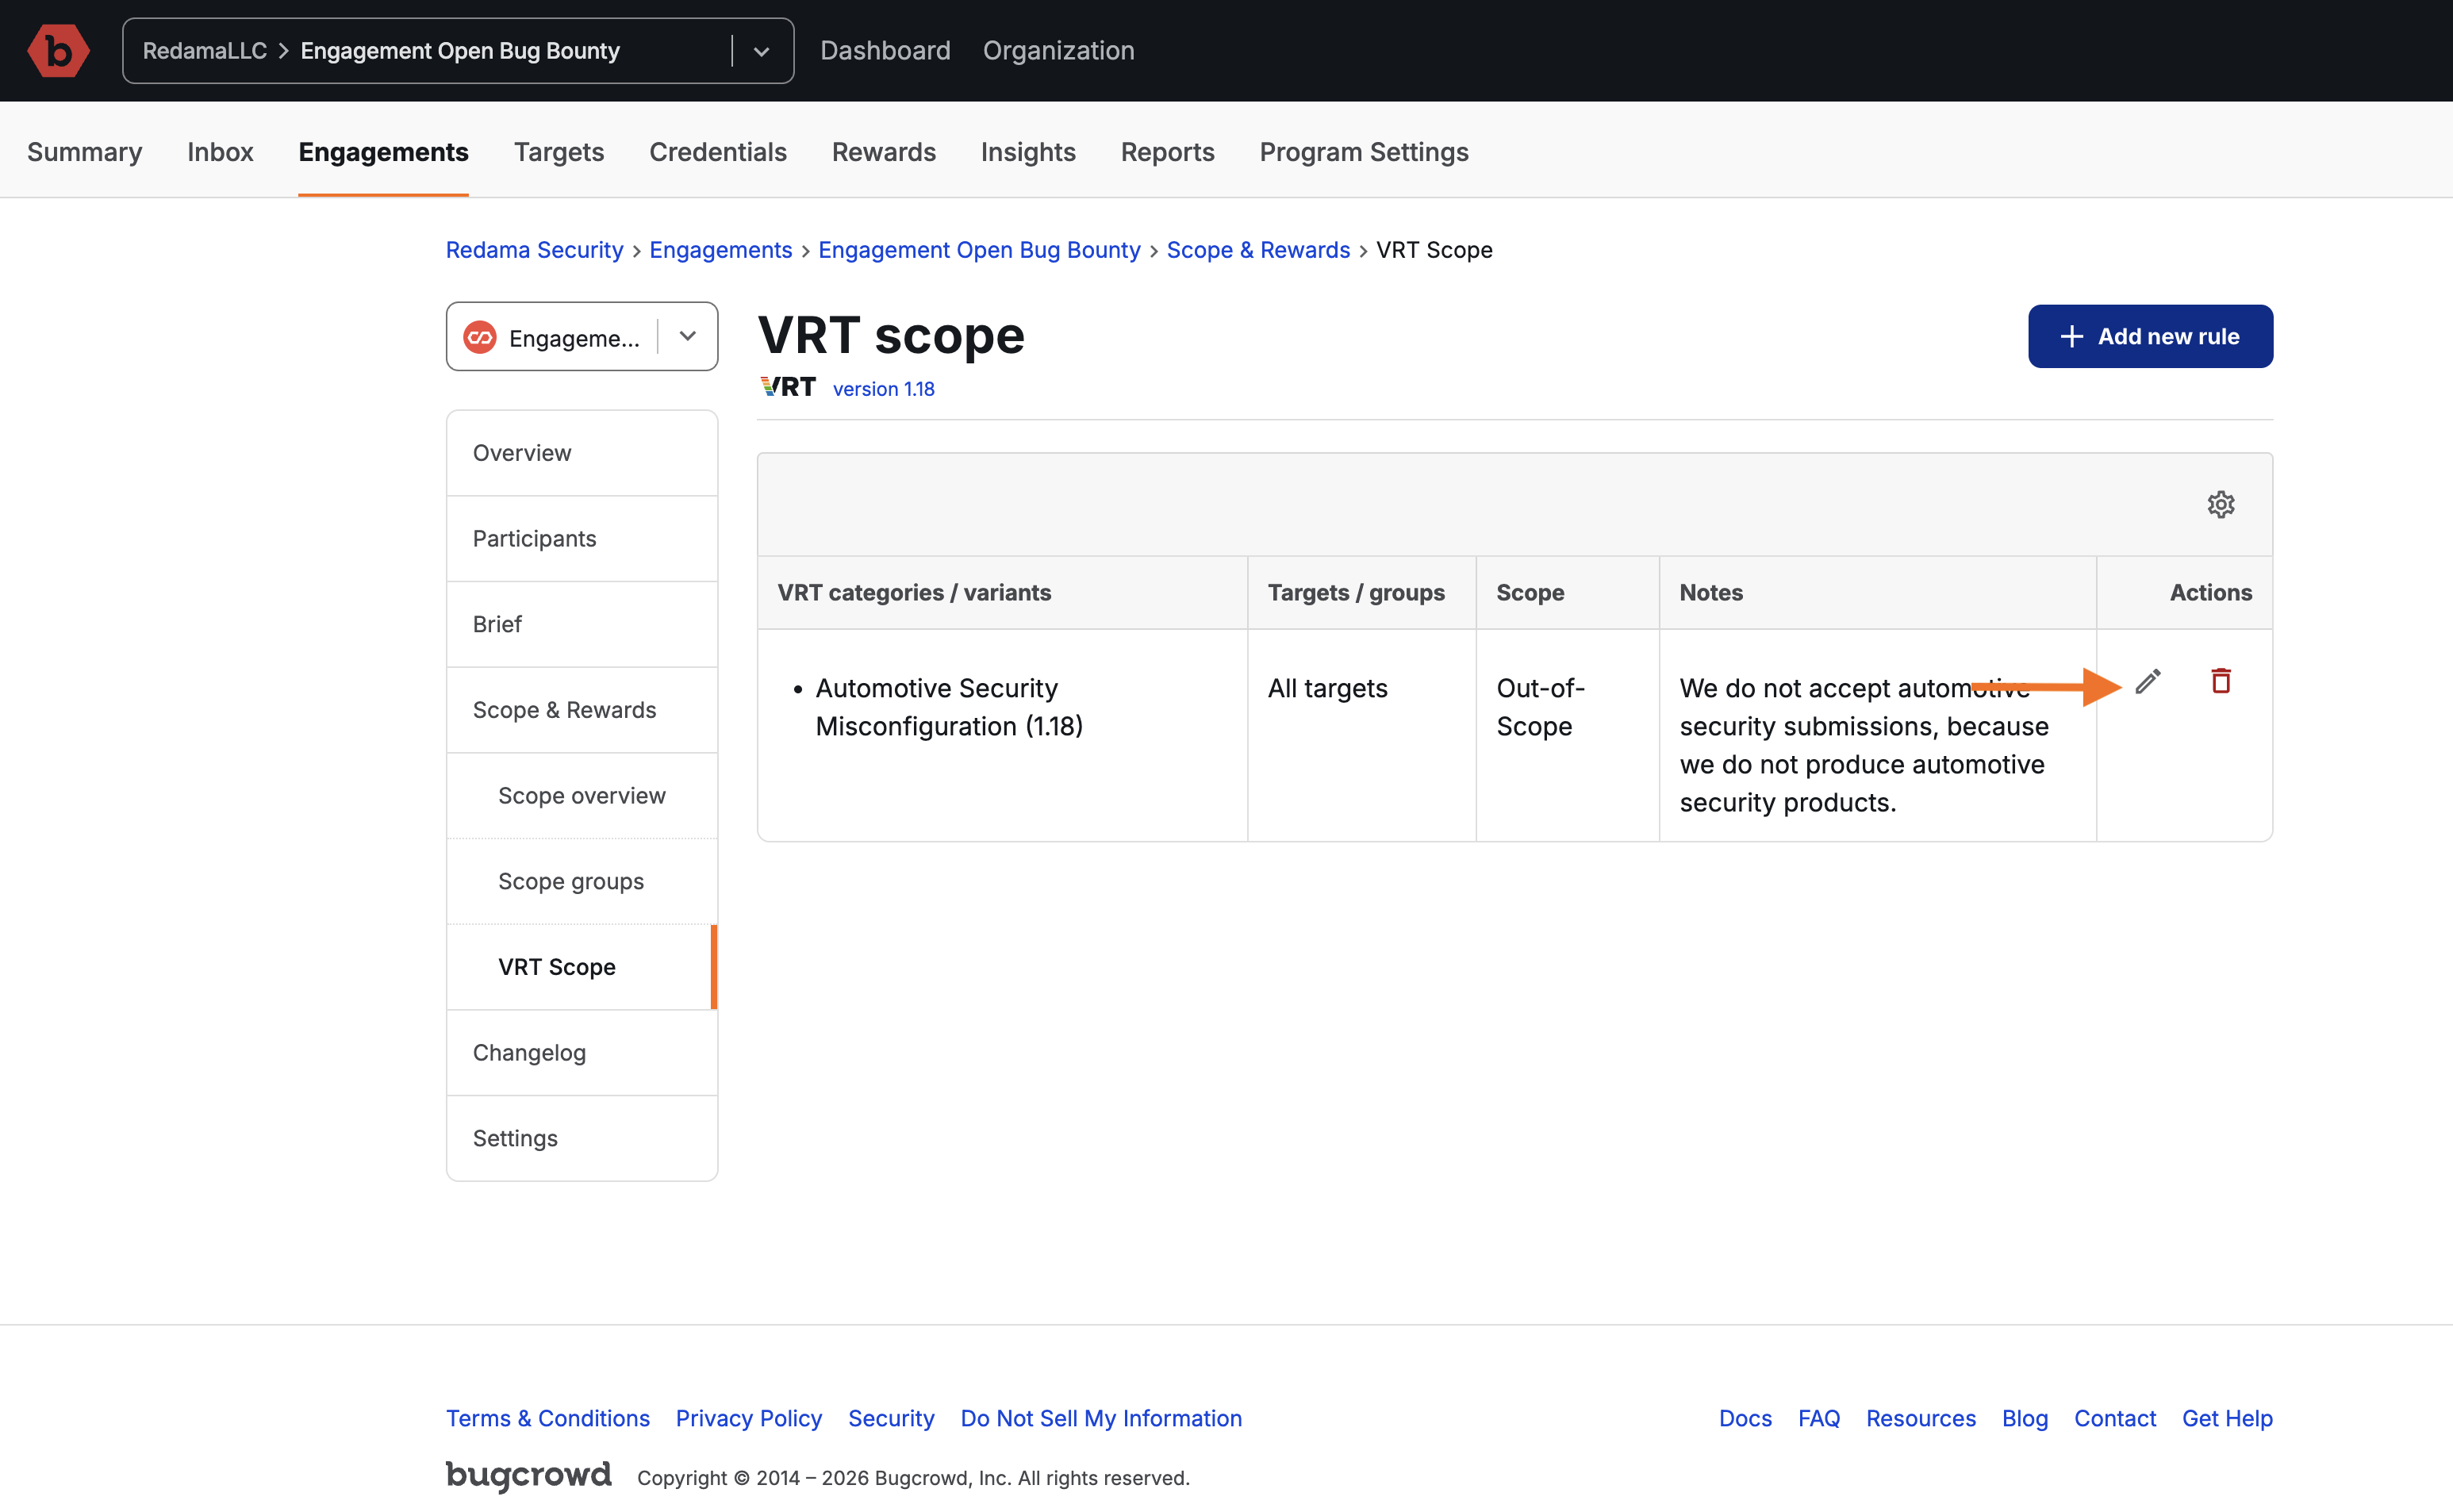Open Settings in the sidebar
The image size is (2453, 1512).
pyautogui.click(x=582, y=1138)
